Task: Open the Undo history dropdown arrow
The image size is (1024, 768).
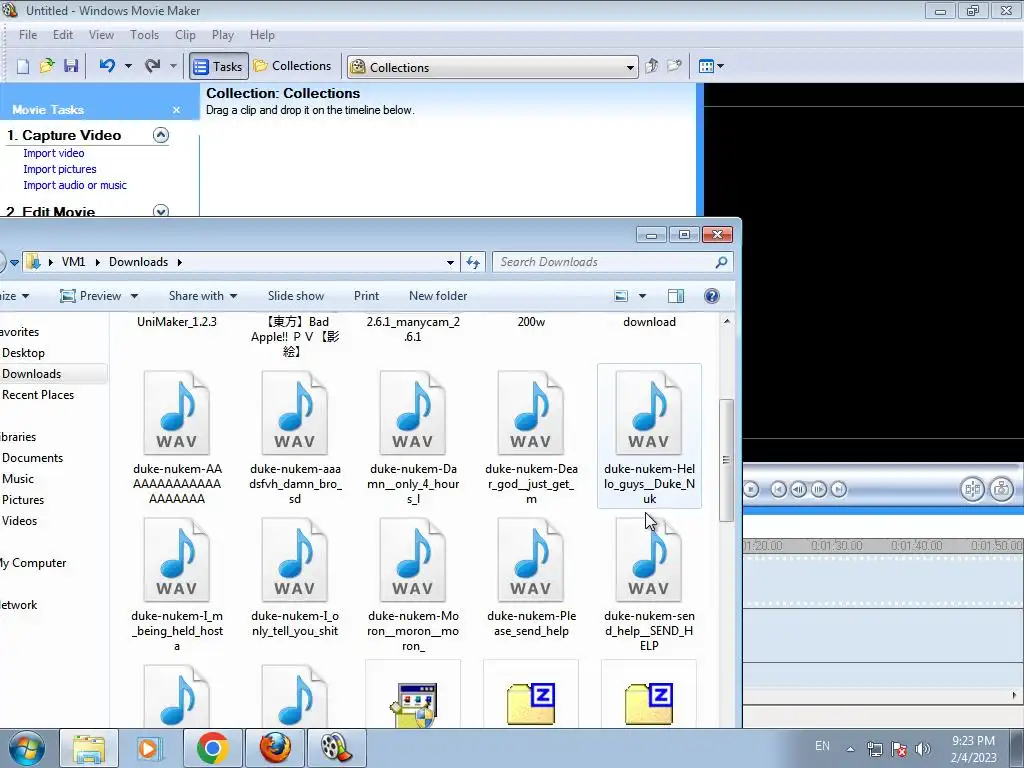Action: 128,66
